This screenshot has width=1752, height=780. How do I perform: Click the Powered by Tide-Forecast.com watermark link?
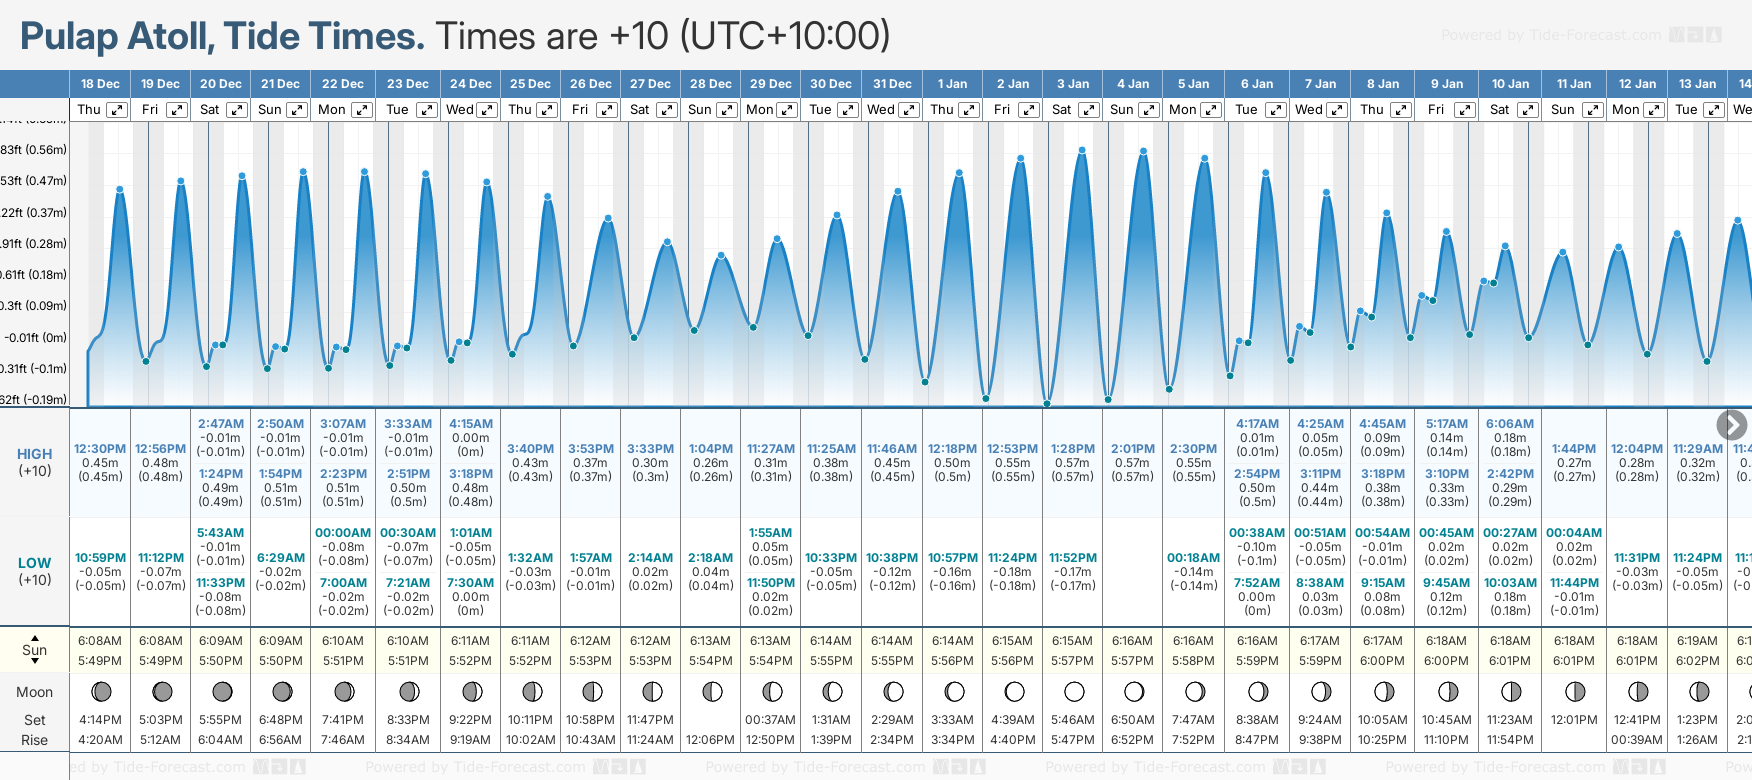[1550, 35]
